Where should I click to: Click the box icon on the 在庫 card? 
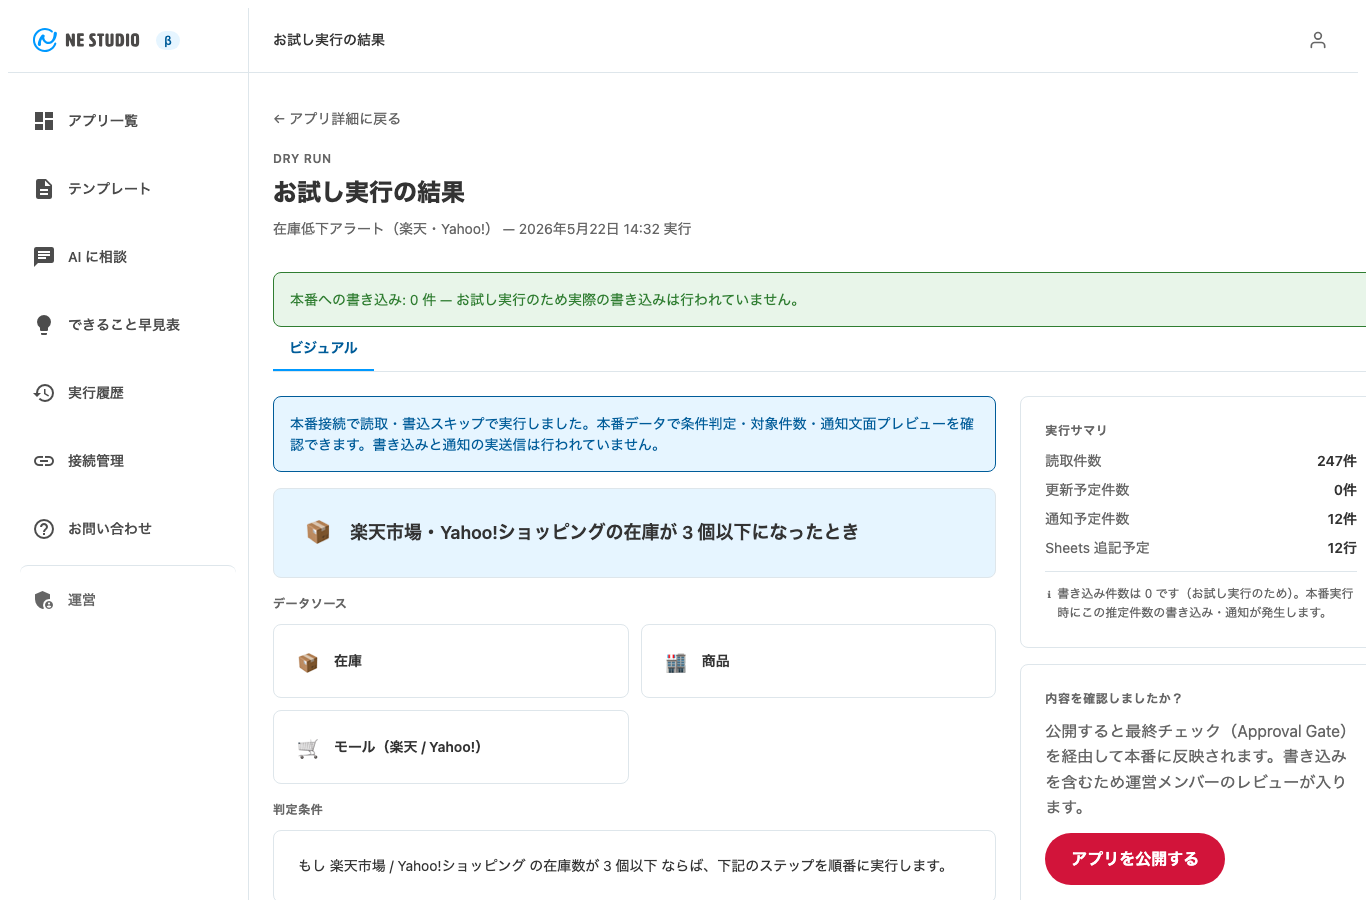[x=308, y=662]
